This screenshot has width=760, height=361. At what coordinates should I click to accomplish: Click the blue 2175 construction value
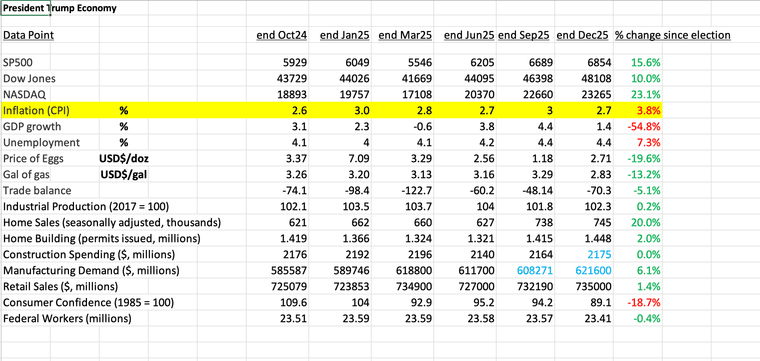click(599, 254)
